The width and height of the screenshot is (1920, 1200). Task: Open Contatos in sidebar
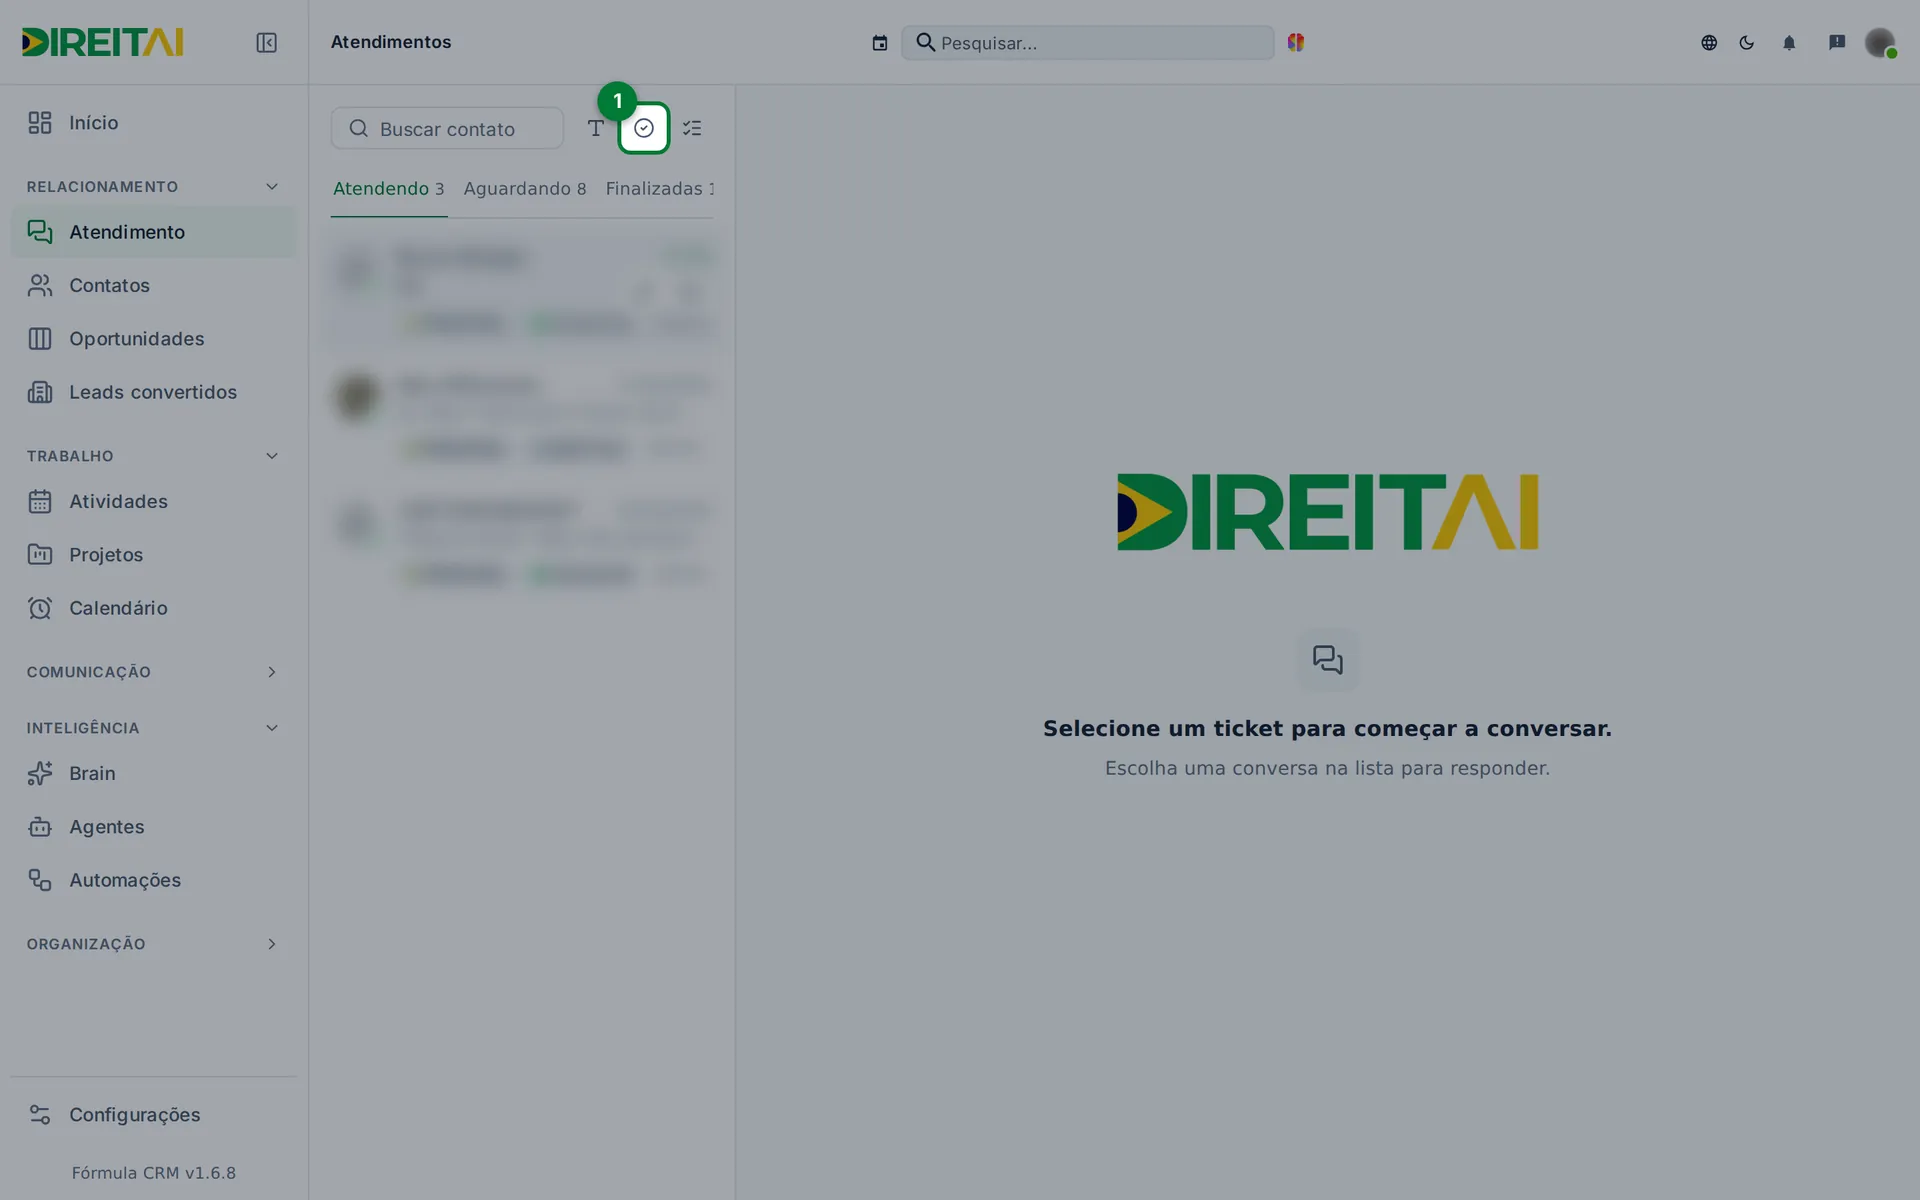point(154,286)
